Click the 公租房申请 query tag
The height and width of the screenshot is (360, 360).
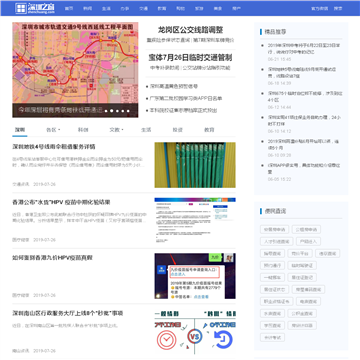coord(306,229)
